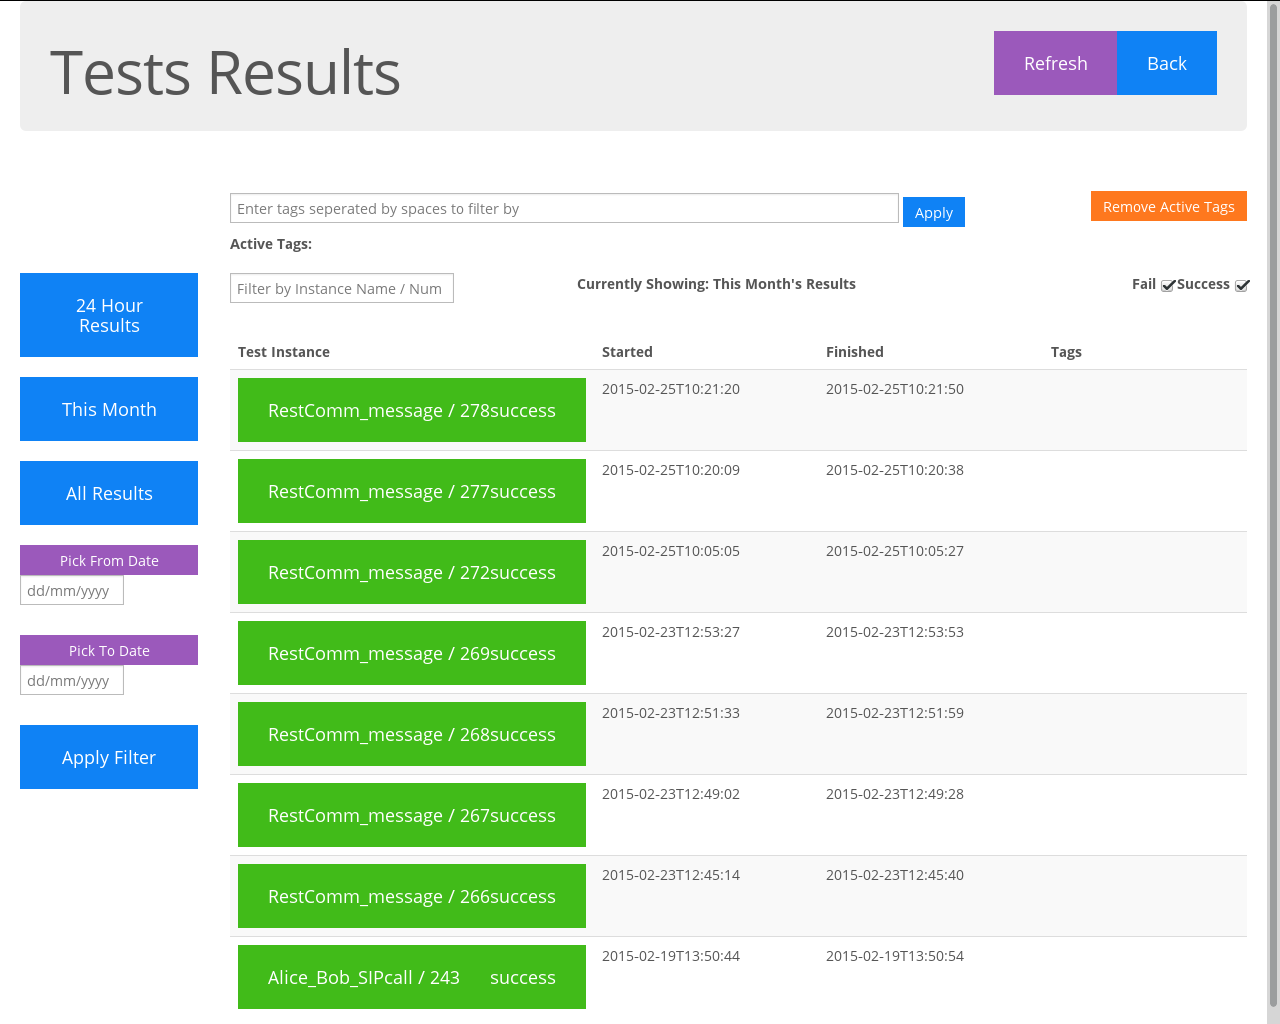
Task: Go back using the Back button
Action: [x=1167, y=63]
